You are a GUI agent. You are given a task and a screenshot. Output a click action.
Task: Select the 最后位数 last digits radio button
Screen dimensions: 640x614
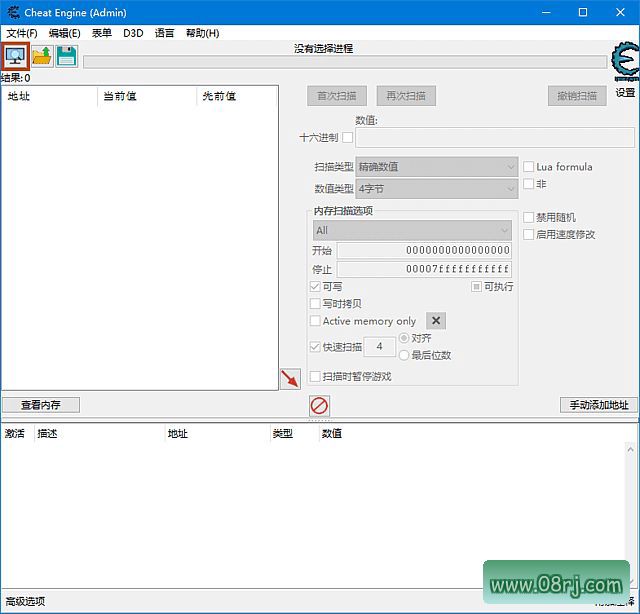[404, 355]
